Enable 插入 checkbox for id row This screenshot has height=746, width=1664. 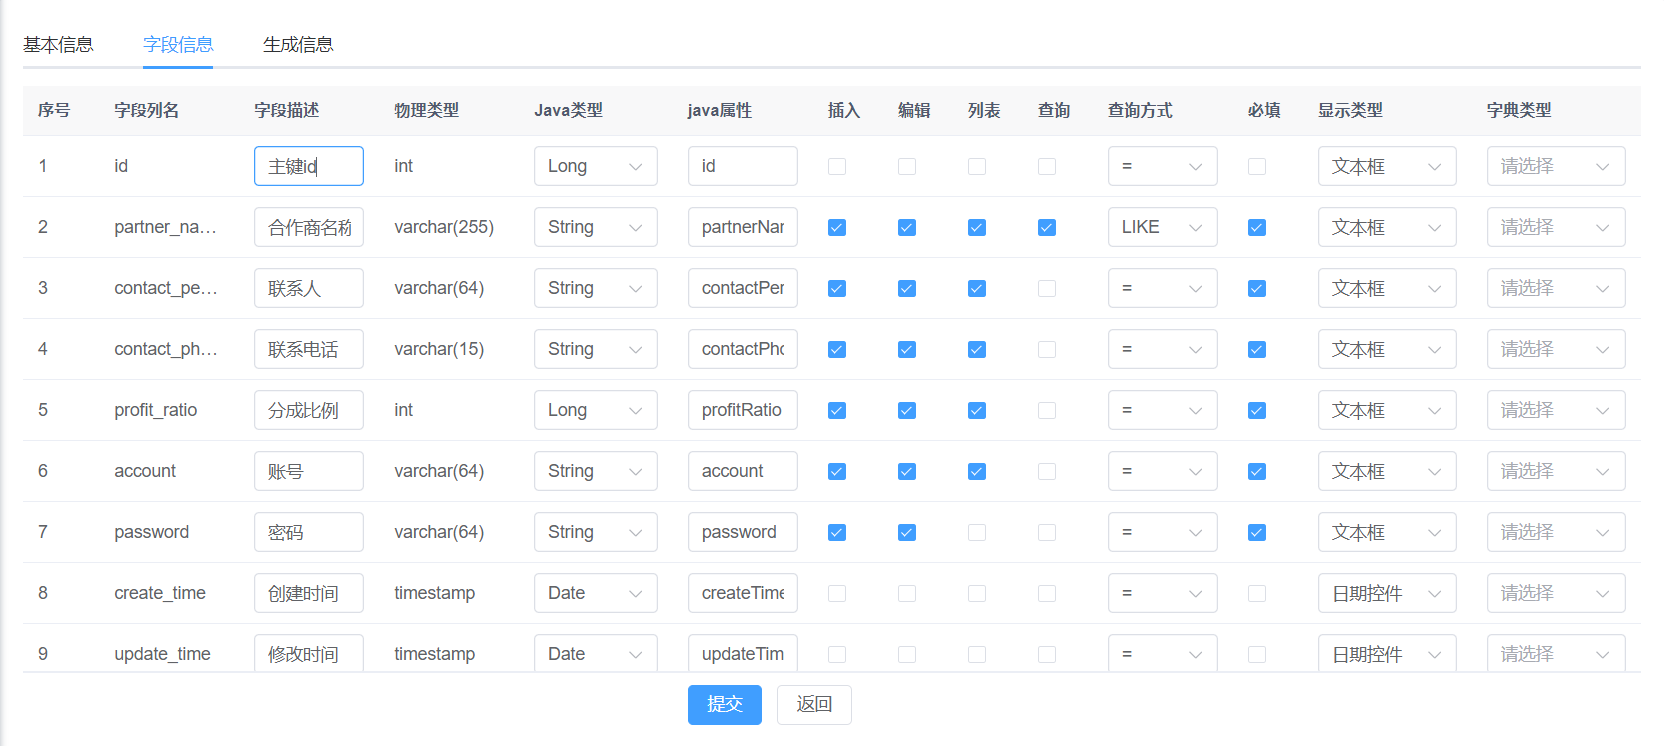(x=837, y=166)
